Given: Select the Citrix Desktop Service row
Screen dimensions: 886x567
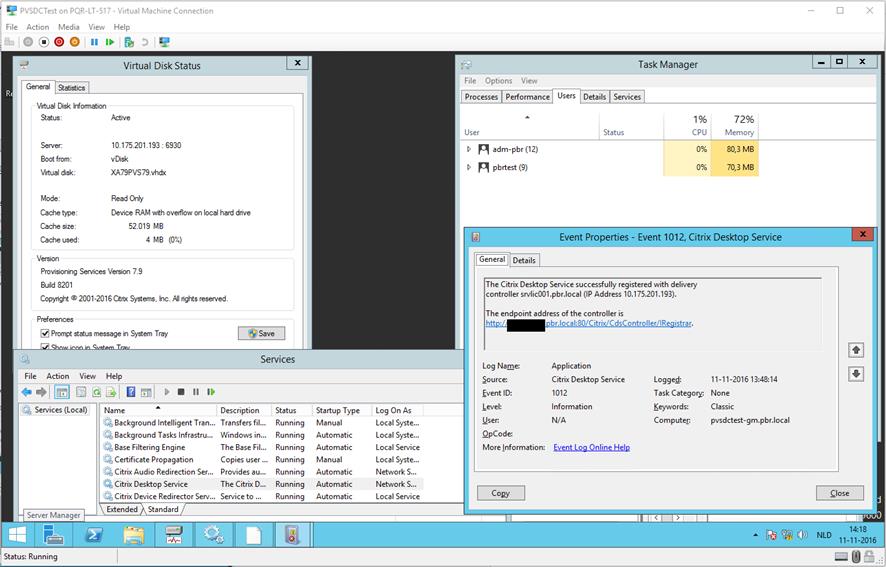Looking at the screenshot, I should coord(263,484).
